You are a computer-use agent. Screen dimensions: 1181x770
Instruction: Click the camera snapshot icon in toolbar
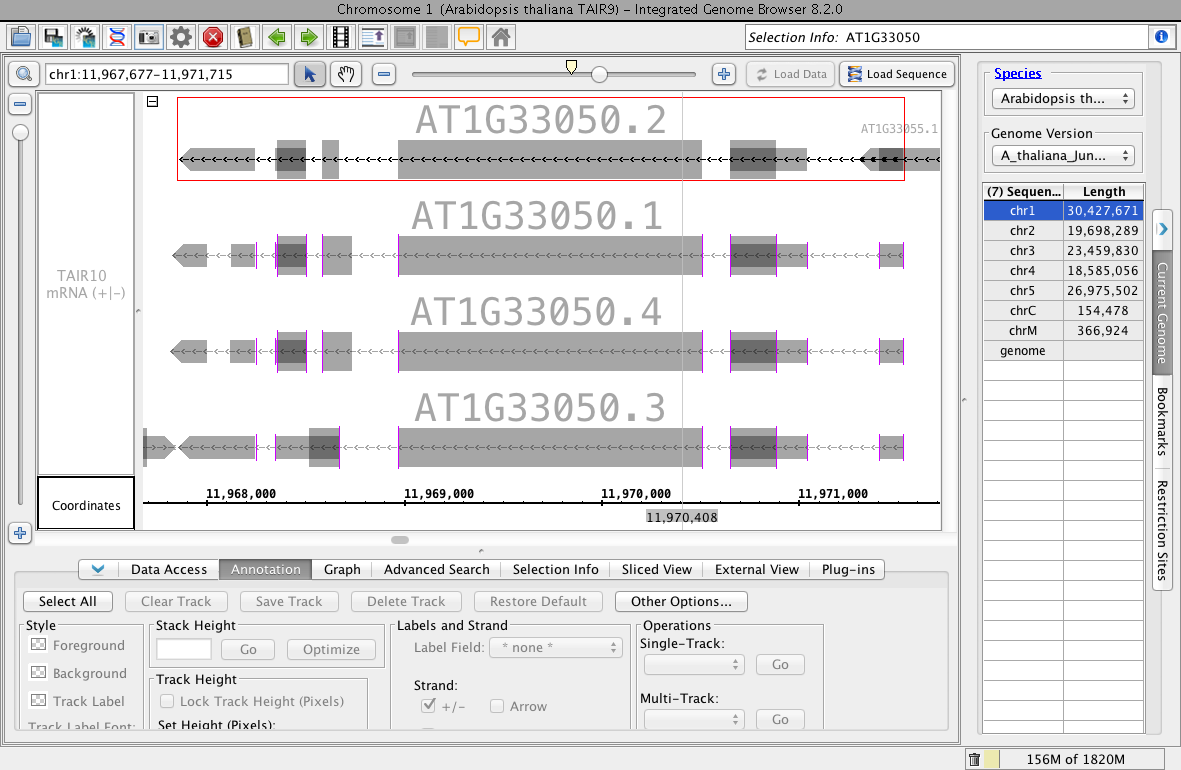click(x=149, y=38)
